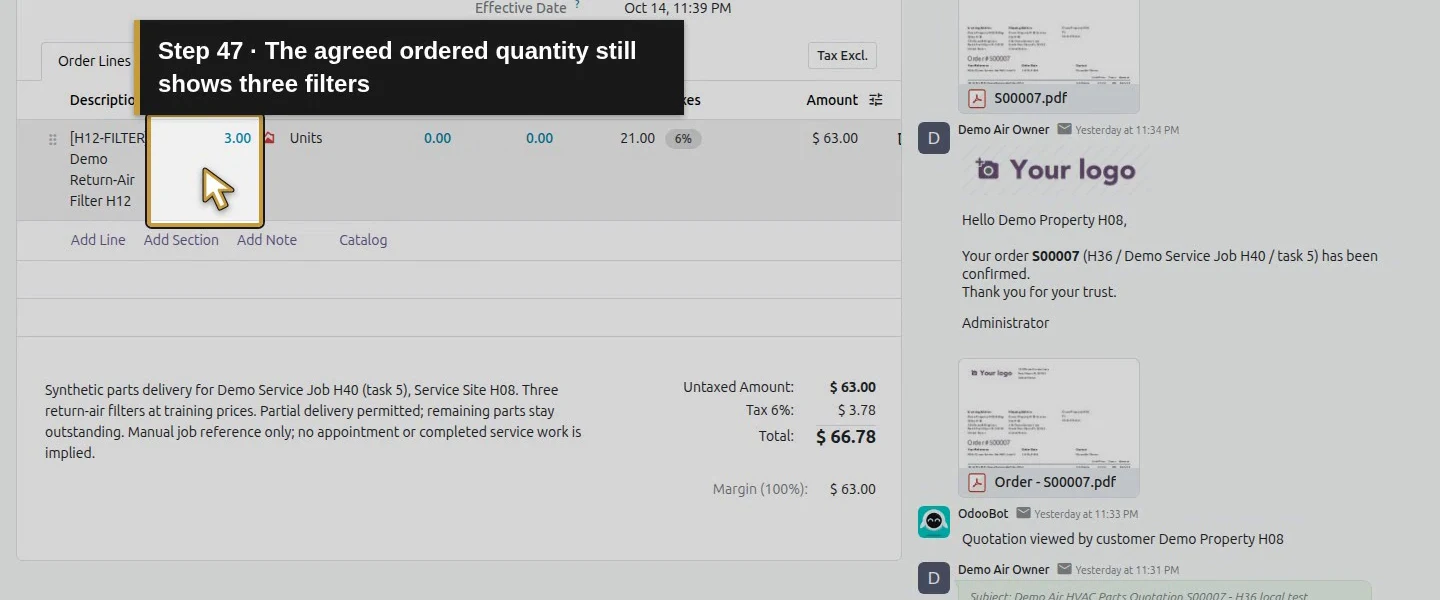1440x600 pixels.
Task: Open the Demo Air Owner avatar at 11:34 PM
Action: pyautogui.click(x=934, y=138)
